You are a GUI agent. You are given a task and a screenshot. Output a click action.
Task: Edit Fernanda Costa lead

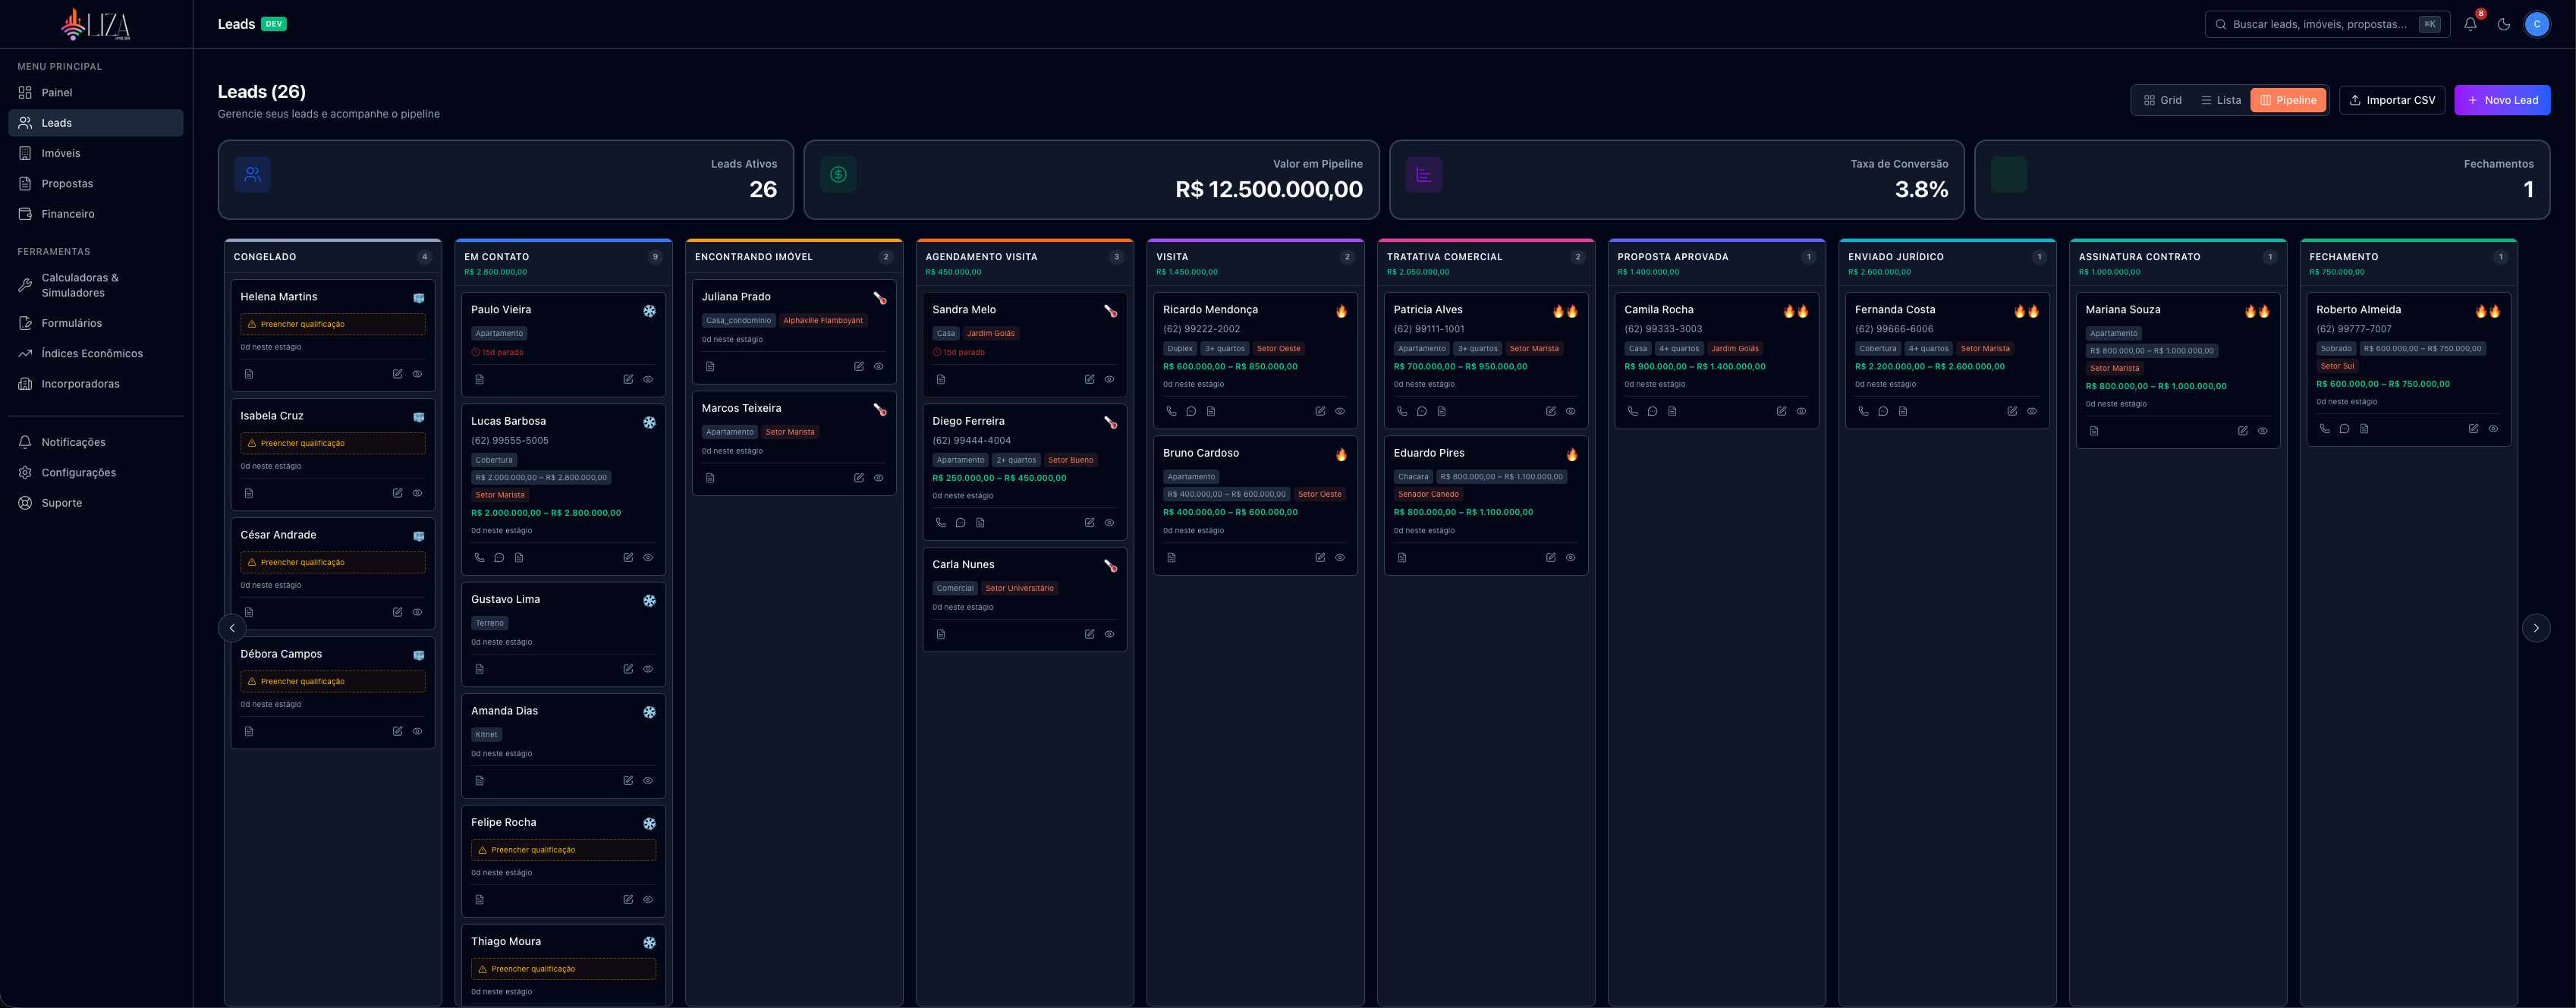click(2012, 411)
